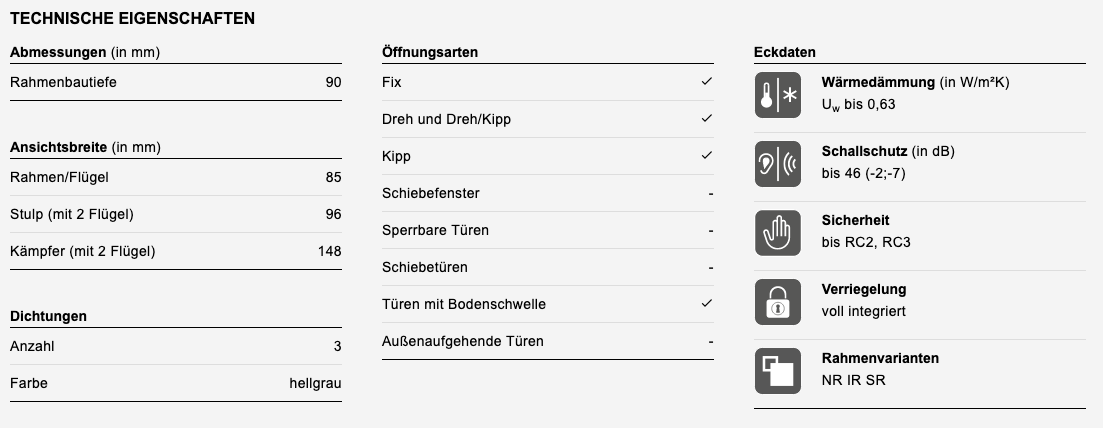
Task: Click the checkmark for Dreh und Dreh/Kipp
Action: click(x=707, y=119)
